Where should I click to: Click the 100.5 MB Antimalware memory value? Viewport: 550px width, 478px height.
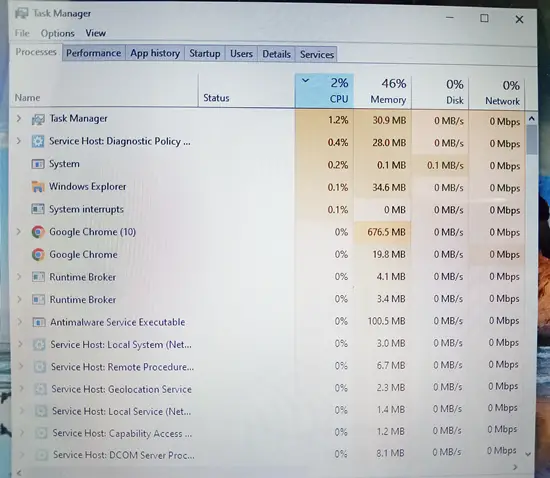(x=386, y=321)
